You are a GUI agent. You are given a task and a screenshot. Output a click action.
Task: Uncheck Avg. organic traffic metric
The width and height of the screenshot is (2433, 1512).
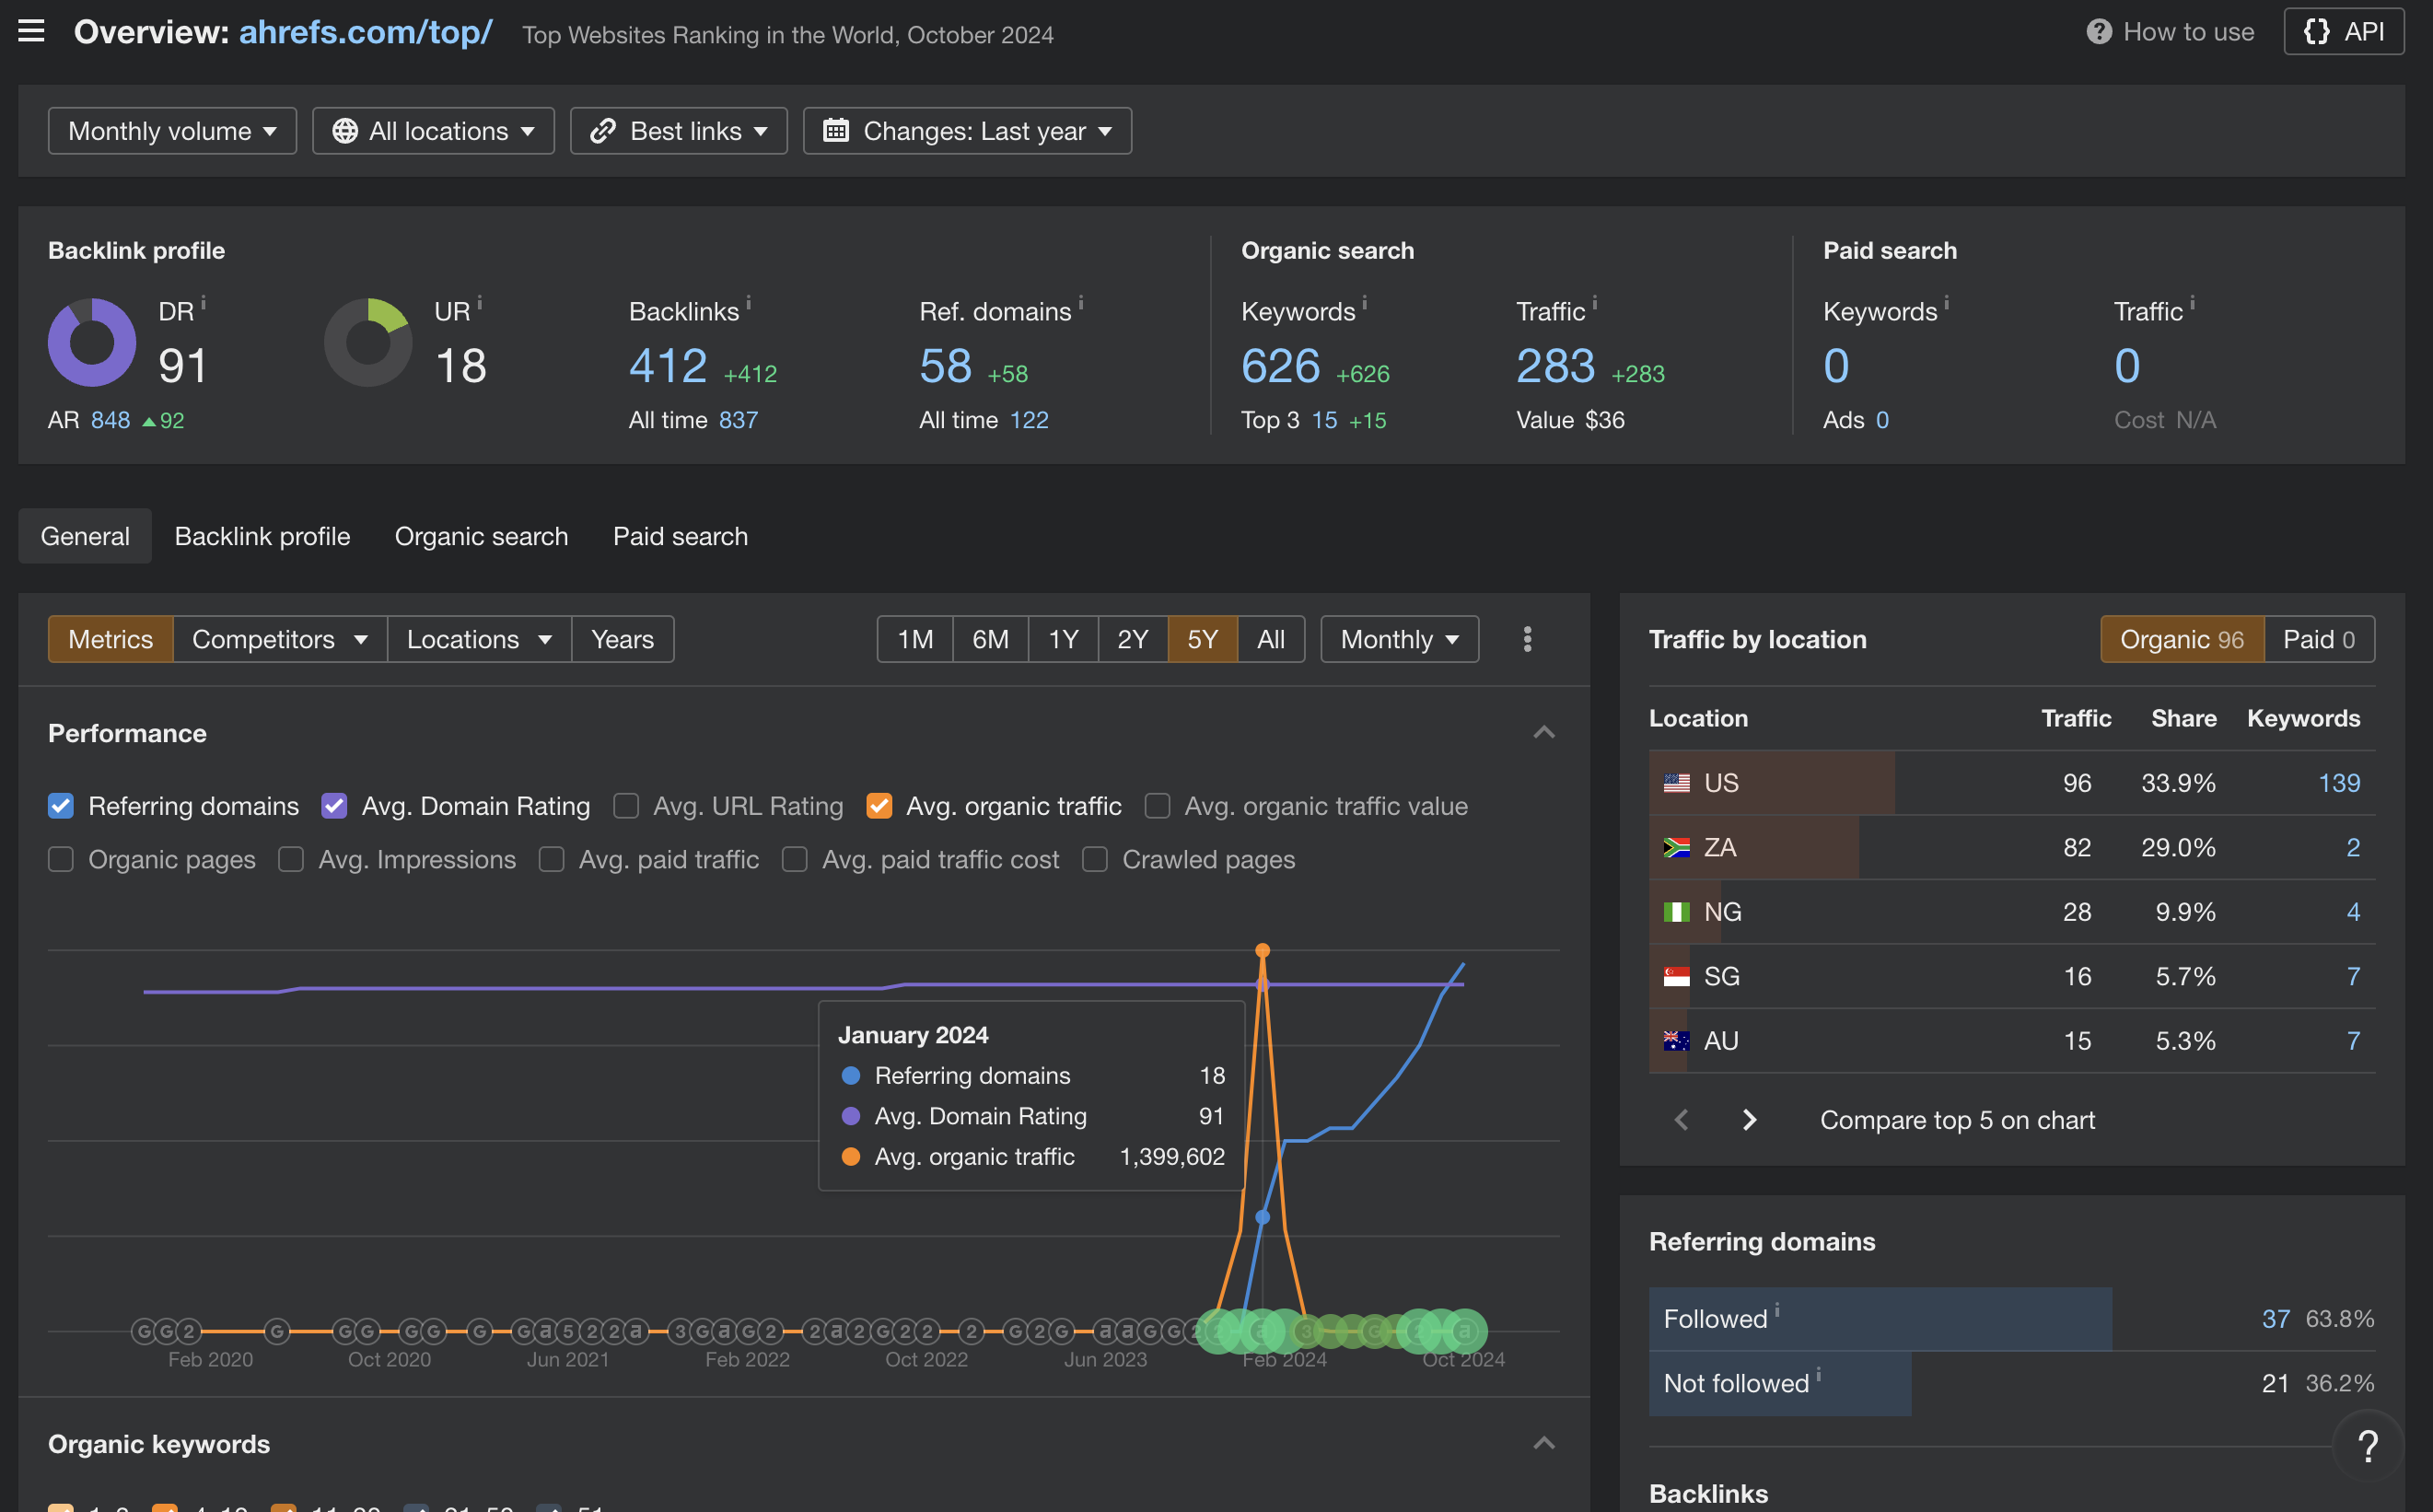click(879, 806)
